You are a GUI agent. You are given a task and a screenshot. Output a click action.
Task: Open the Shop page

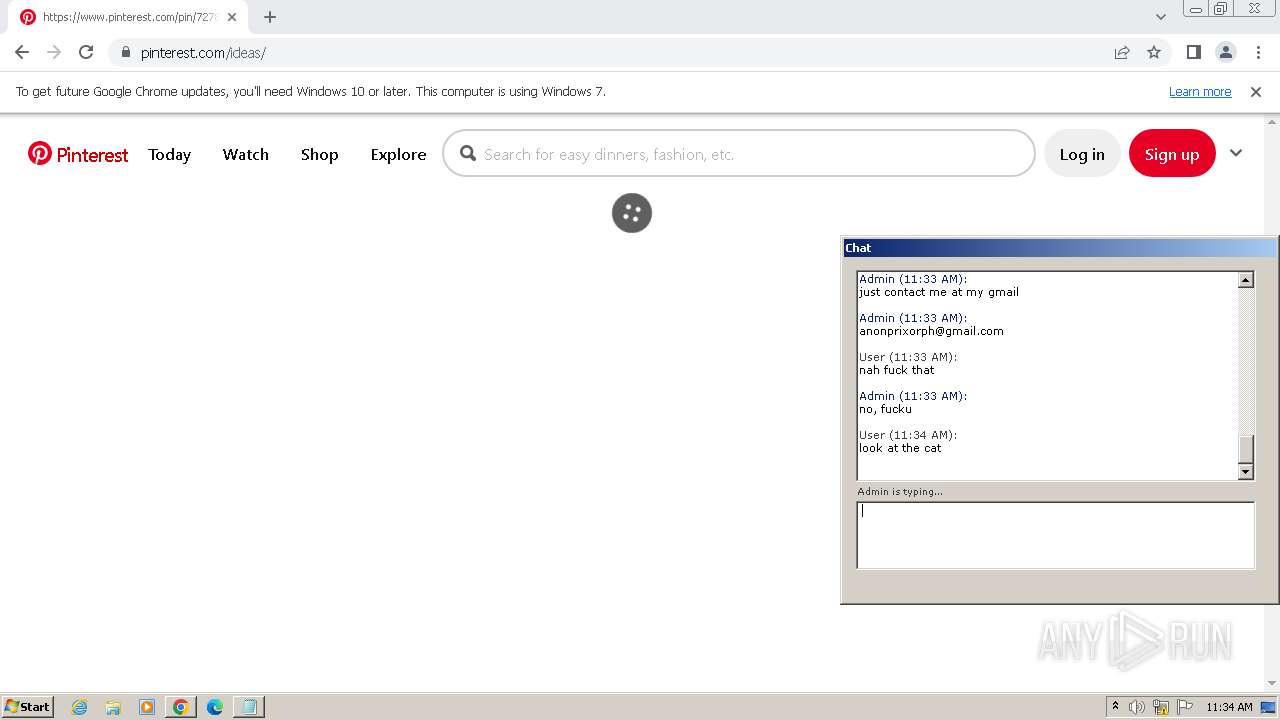point(320,154)
